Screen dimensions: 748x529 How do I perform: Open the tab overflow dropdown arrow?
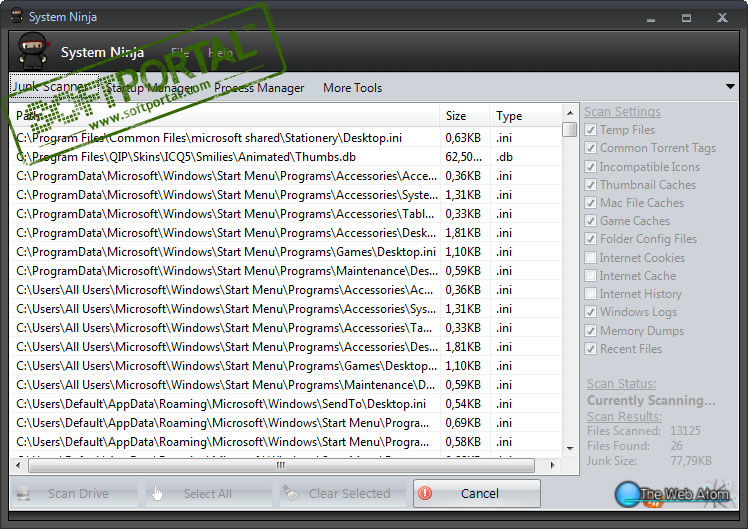[x=730, y=87]
